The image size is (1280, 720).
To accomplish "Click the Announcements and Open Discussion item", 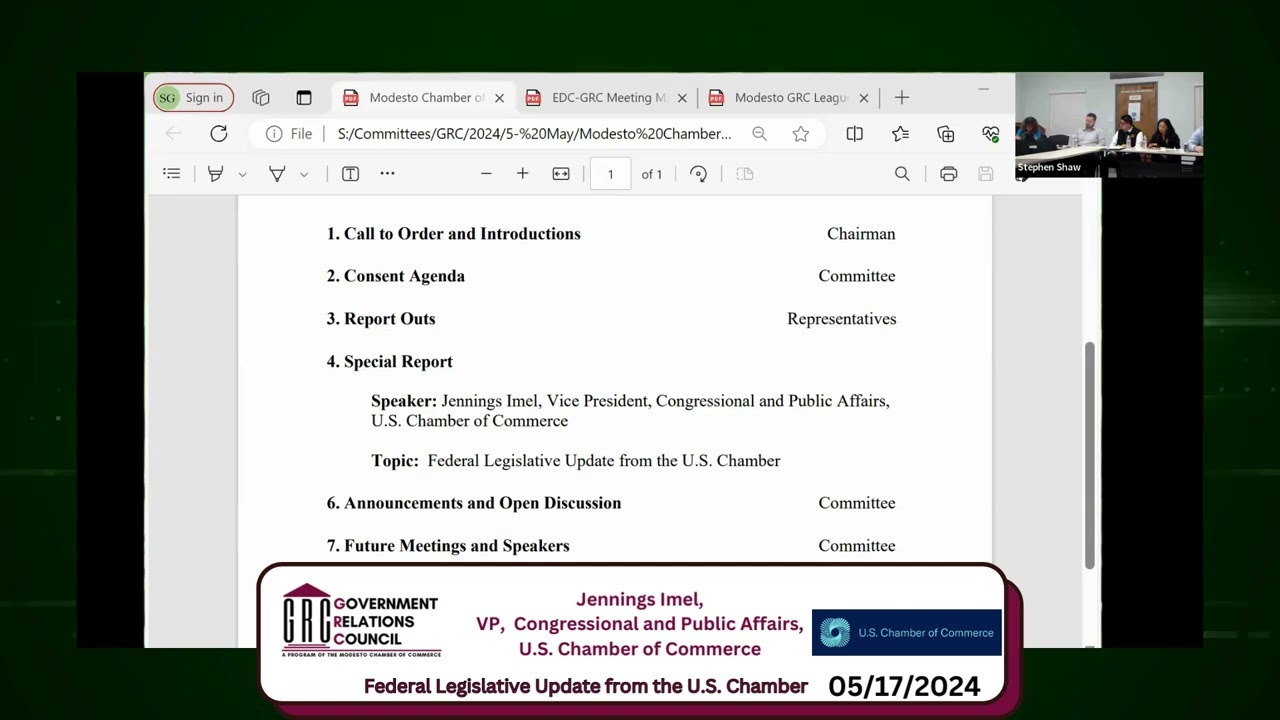I will pos(474,503).
